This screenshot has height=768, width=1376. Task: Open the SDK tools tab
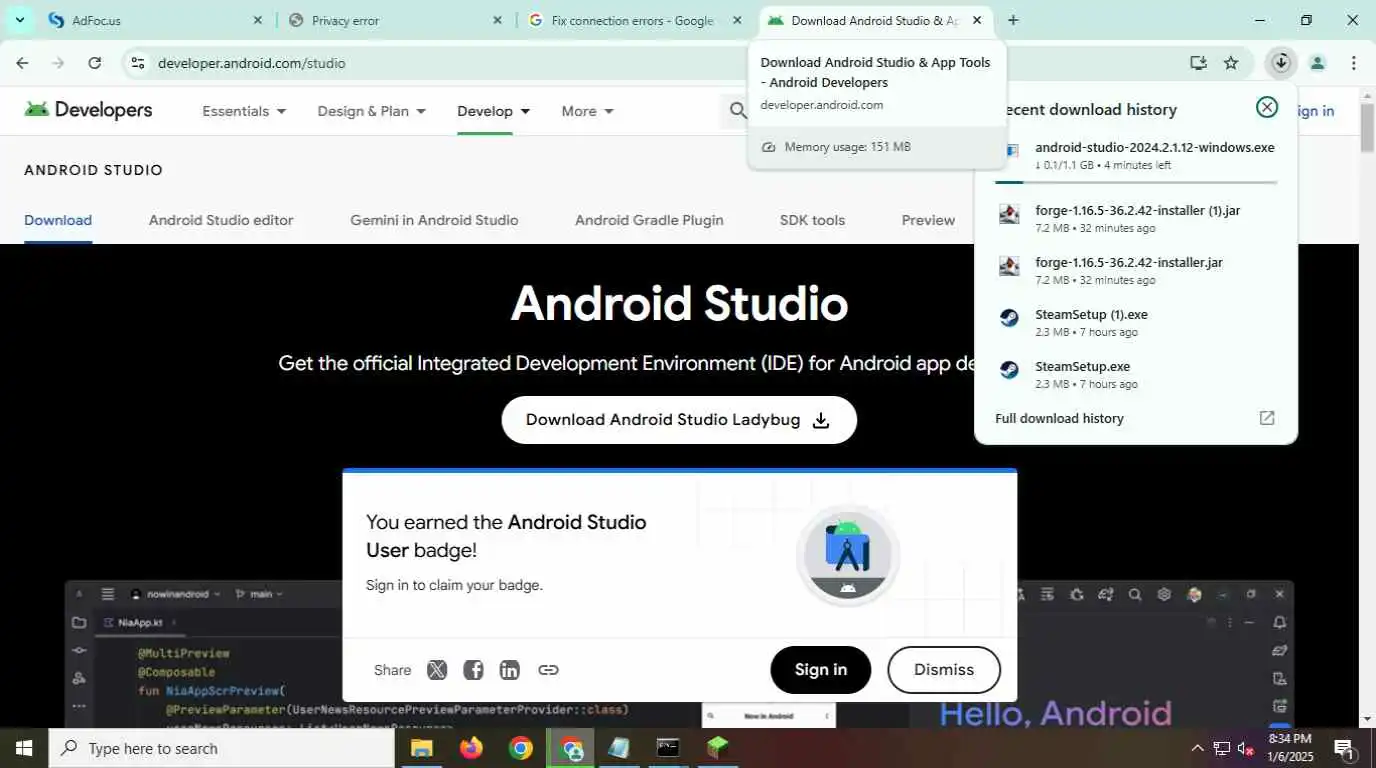pyautogui.click(x=812, y=220)
